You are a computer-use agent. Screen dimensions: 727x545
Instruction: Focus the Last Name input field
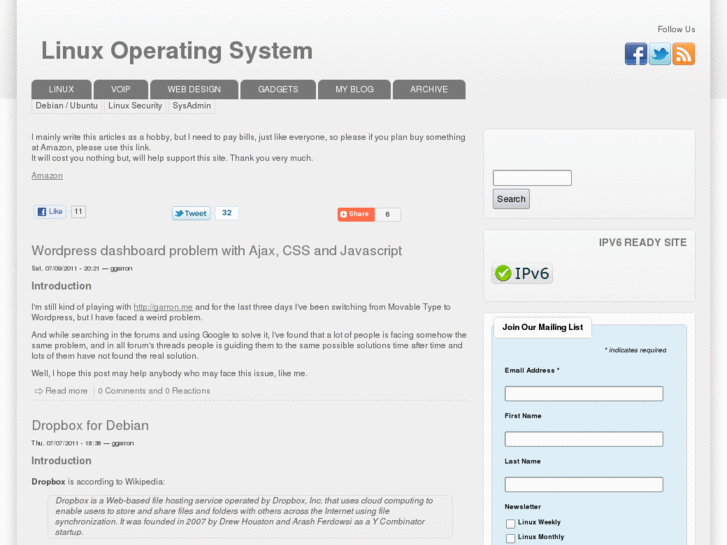pos(584,485)
